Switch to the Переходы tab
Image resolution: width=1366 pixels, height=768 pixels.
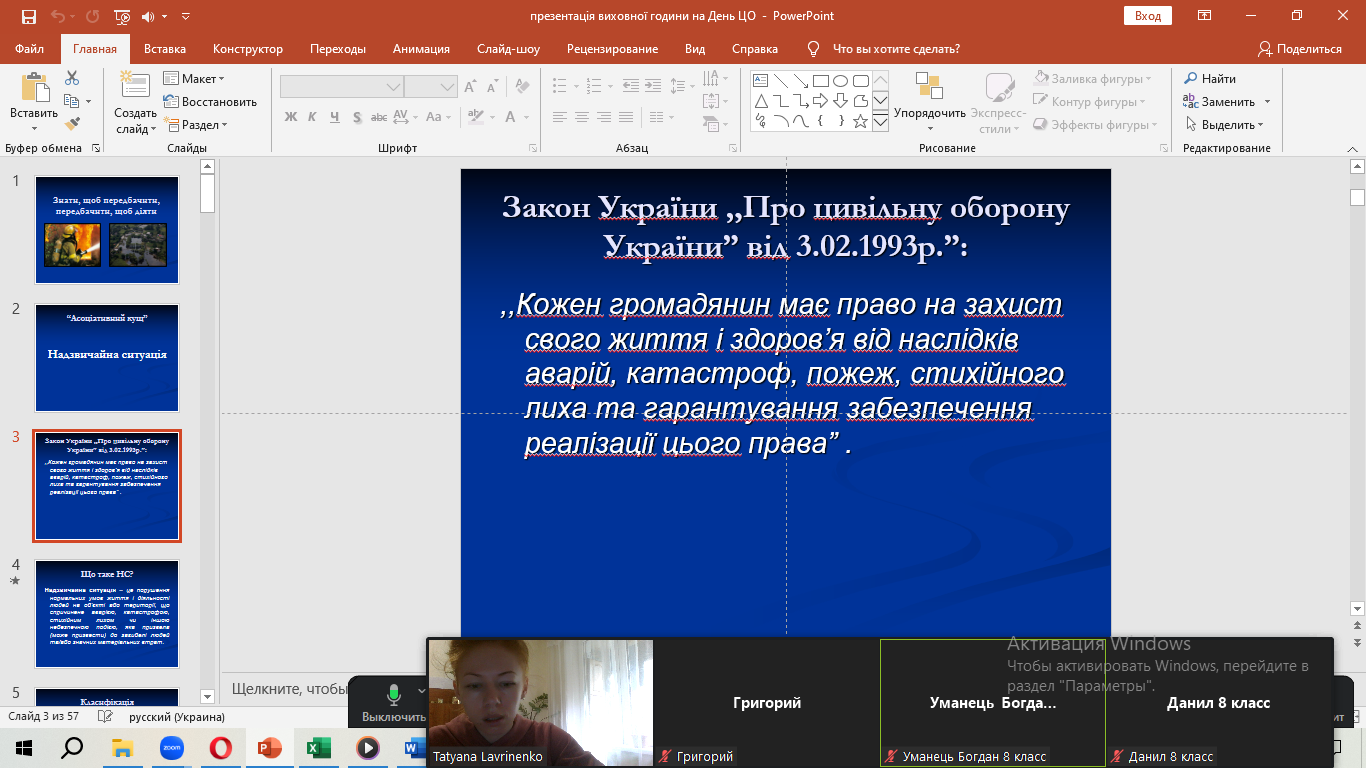pos(338,49)
